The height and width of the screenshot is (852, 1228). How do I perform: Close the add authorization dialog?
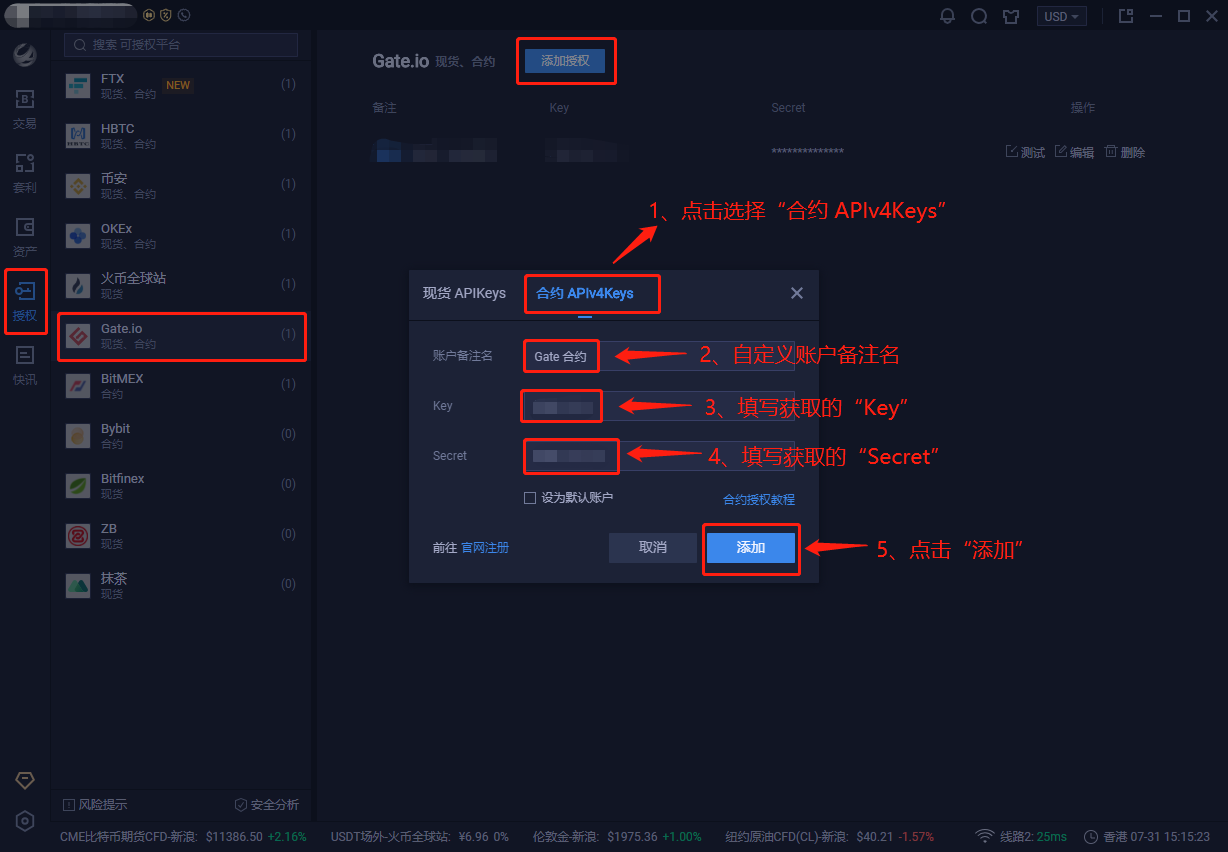(x=797, y=293)
